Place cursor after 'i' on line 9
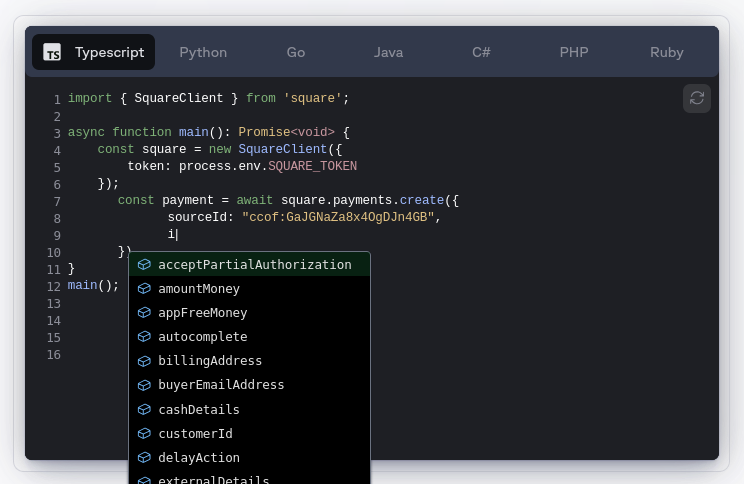Screen dimensions: 744x484 point(176,234)
